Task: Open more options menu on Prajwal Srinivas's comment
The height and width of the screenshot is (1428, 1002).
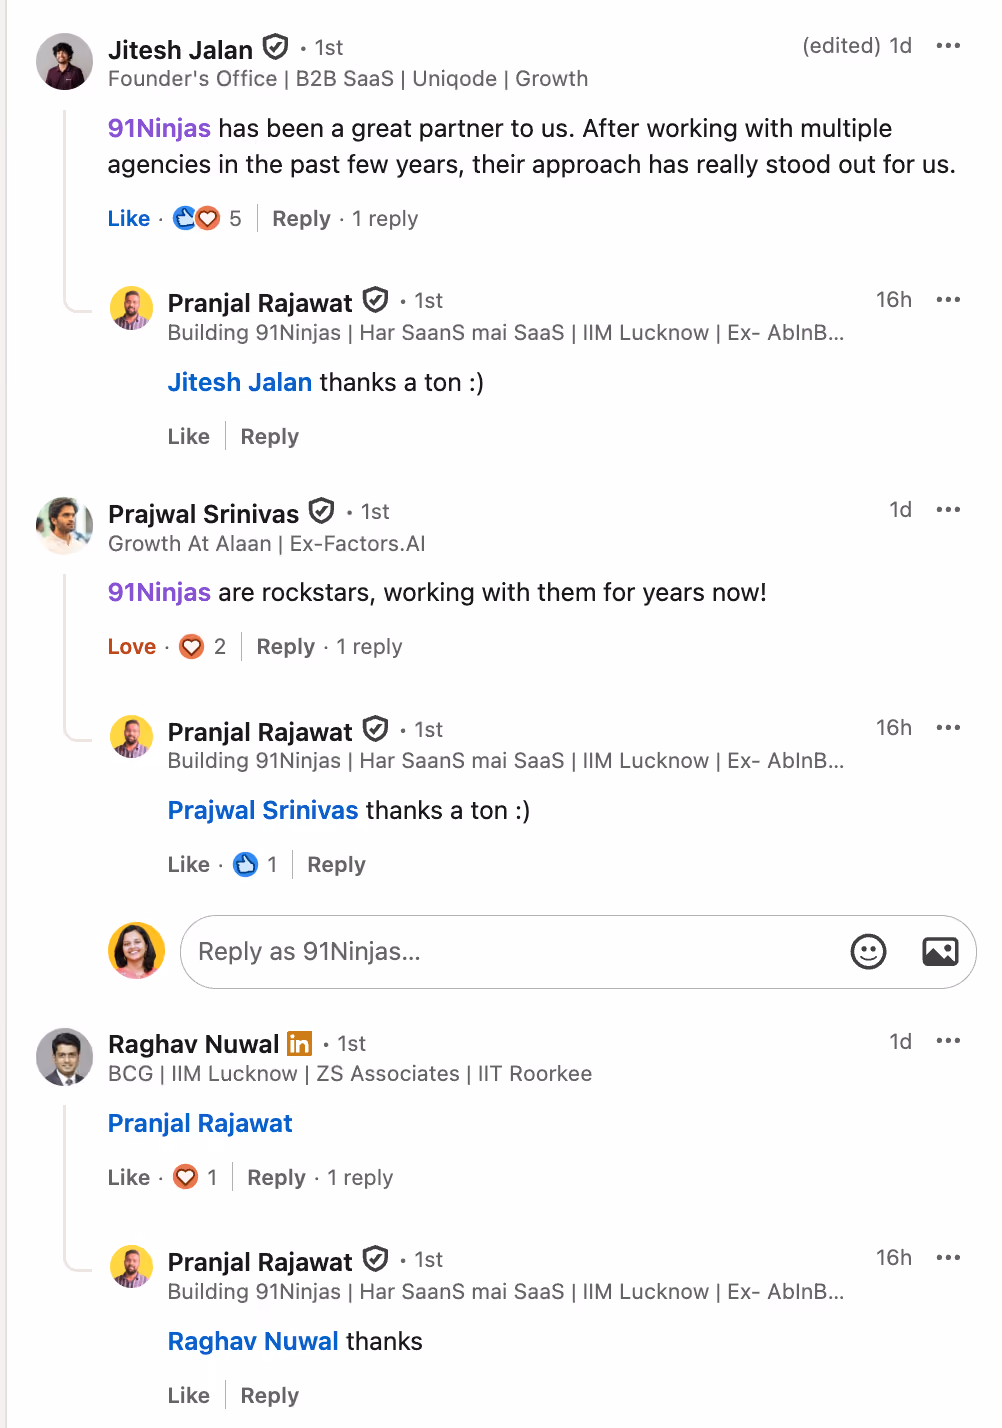Action: 948,510
